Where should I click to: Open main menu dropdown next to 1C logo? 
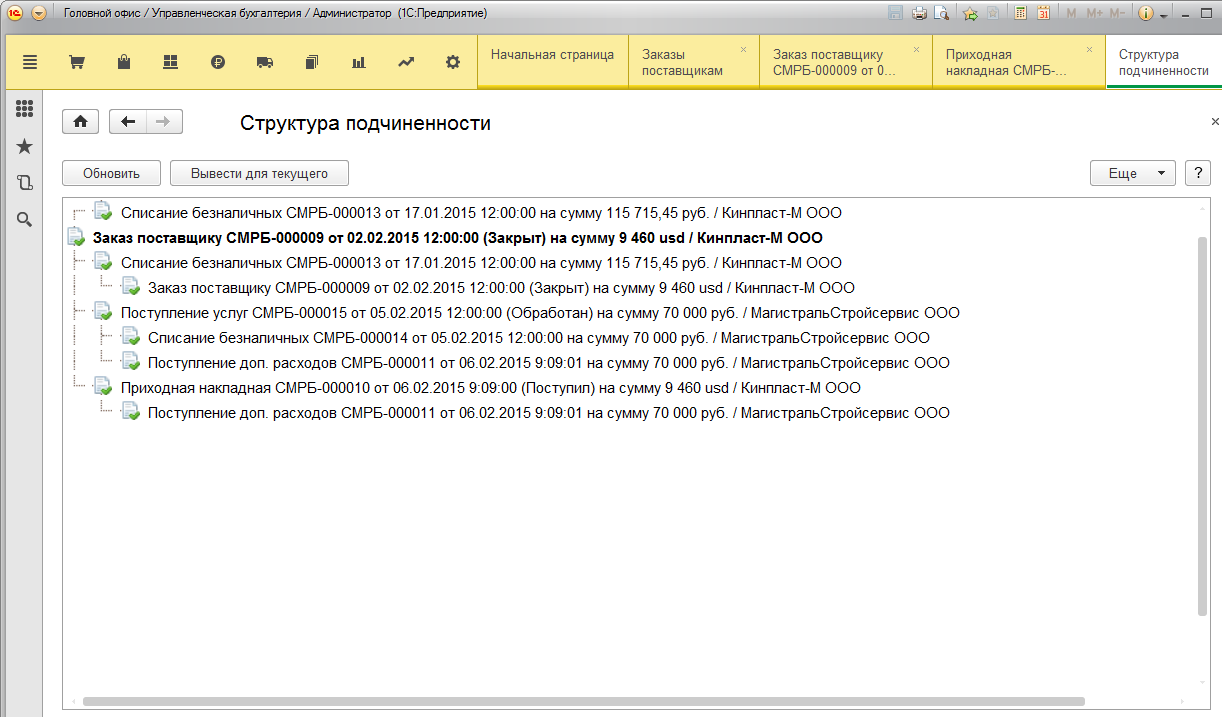pyautogui.click(x=39, y=13)
